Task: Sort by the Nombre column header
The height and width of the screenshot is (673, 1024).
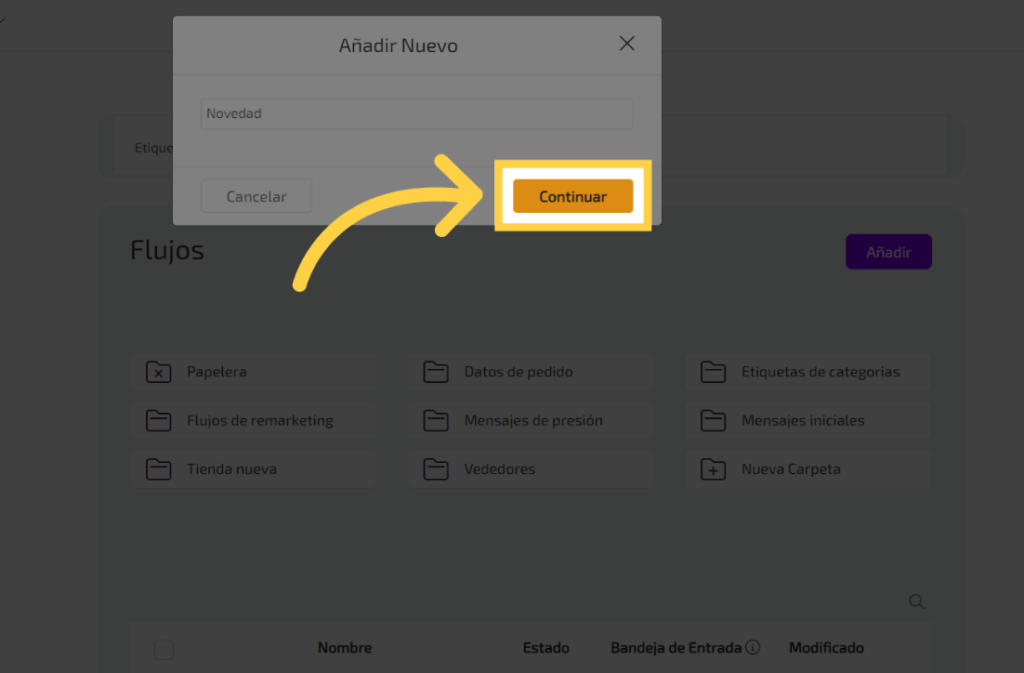Action: [344, 648]
